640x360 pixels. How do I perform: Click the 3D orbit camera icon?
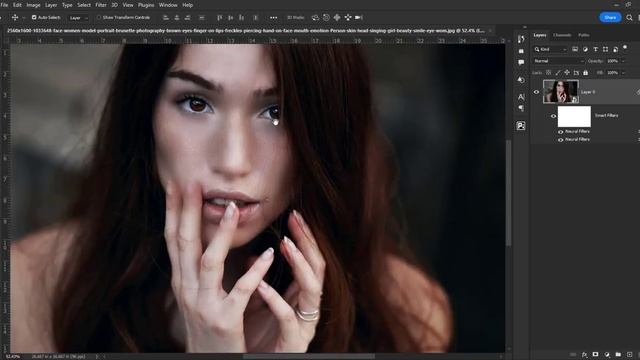[x=315, y=18]
